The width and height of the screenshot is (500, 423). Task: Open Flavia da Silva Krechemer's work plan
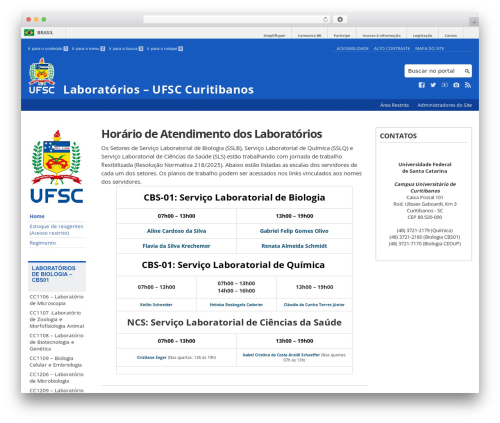176,246
